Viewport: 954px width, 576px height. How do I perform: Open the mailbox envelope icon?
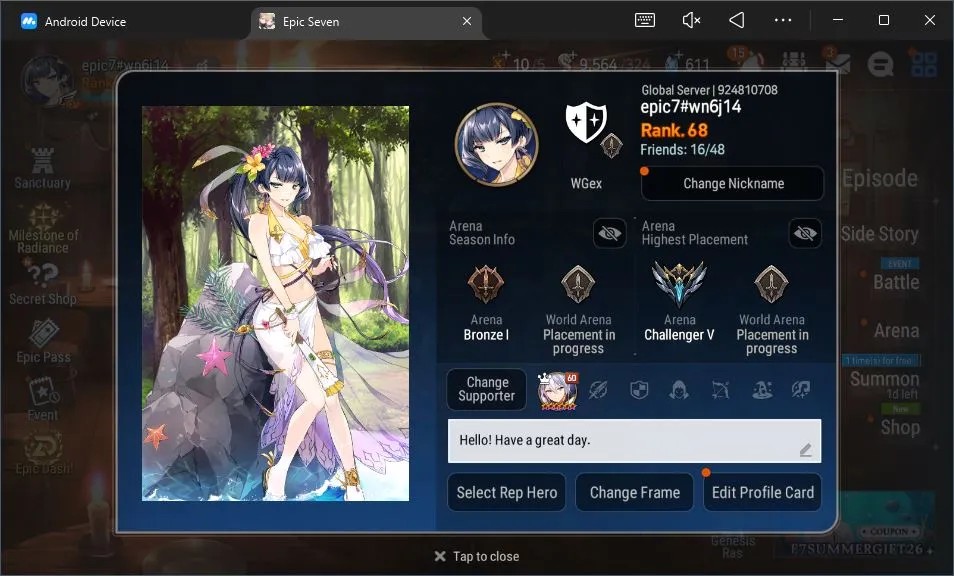pos(838,62)
